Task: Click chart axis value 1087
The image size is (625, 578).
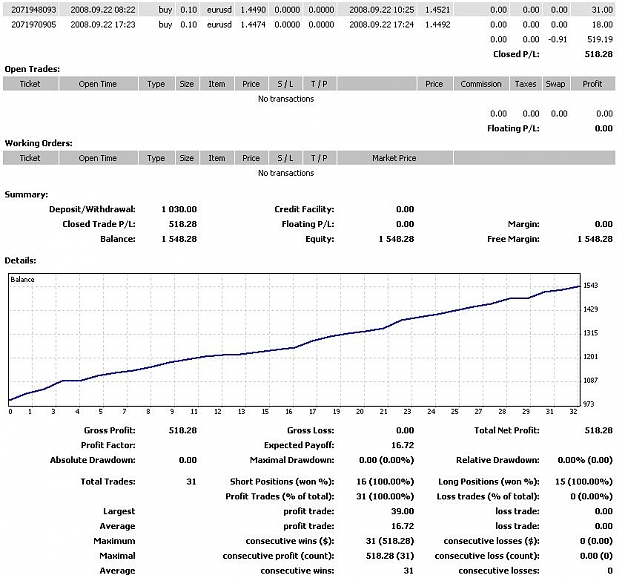Action: pos(591,380)
